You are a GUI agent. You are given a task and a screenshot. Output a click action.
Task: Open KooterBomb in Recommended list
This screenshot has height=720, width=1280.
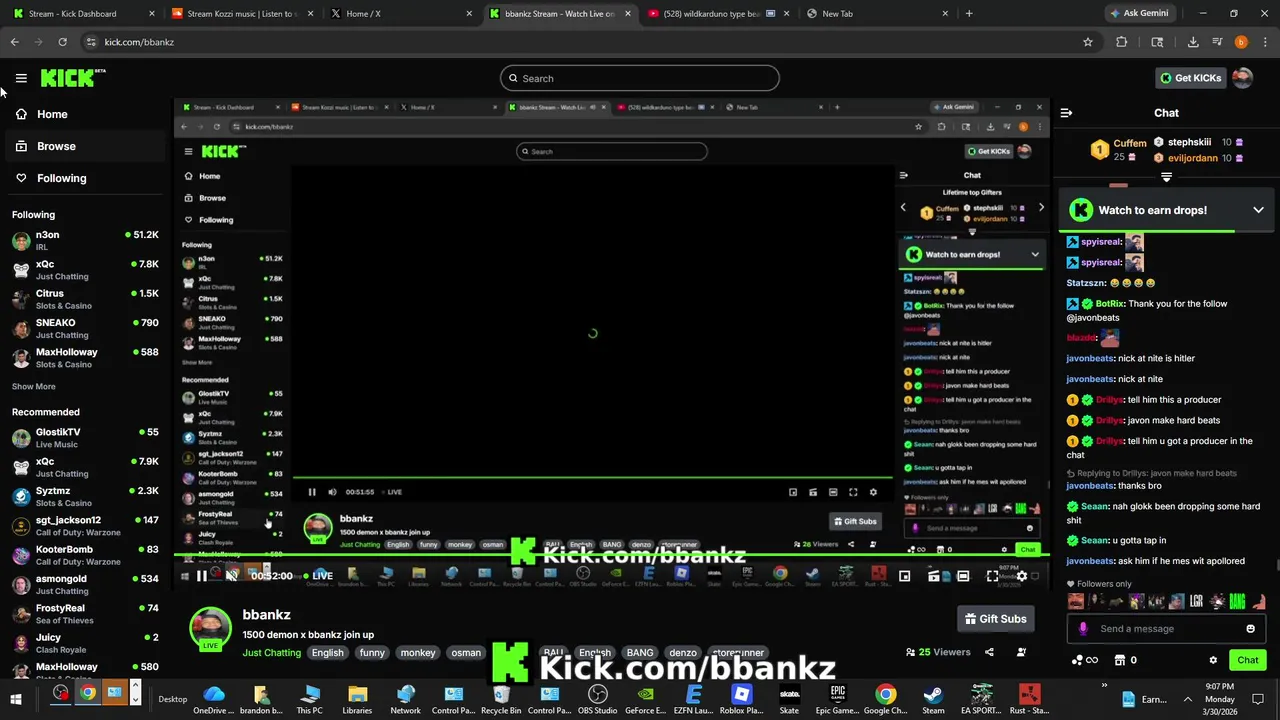85,555
